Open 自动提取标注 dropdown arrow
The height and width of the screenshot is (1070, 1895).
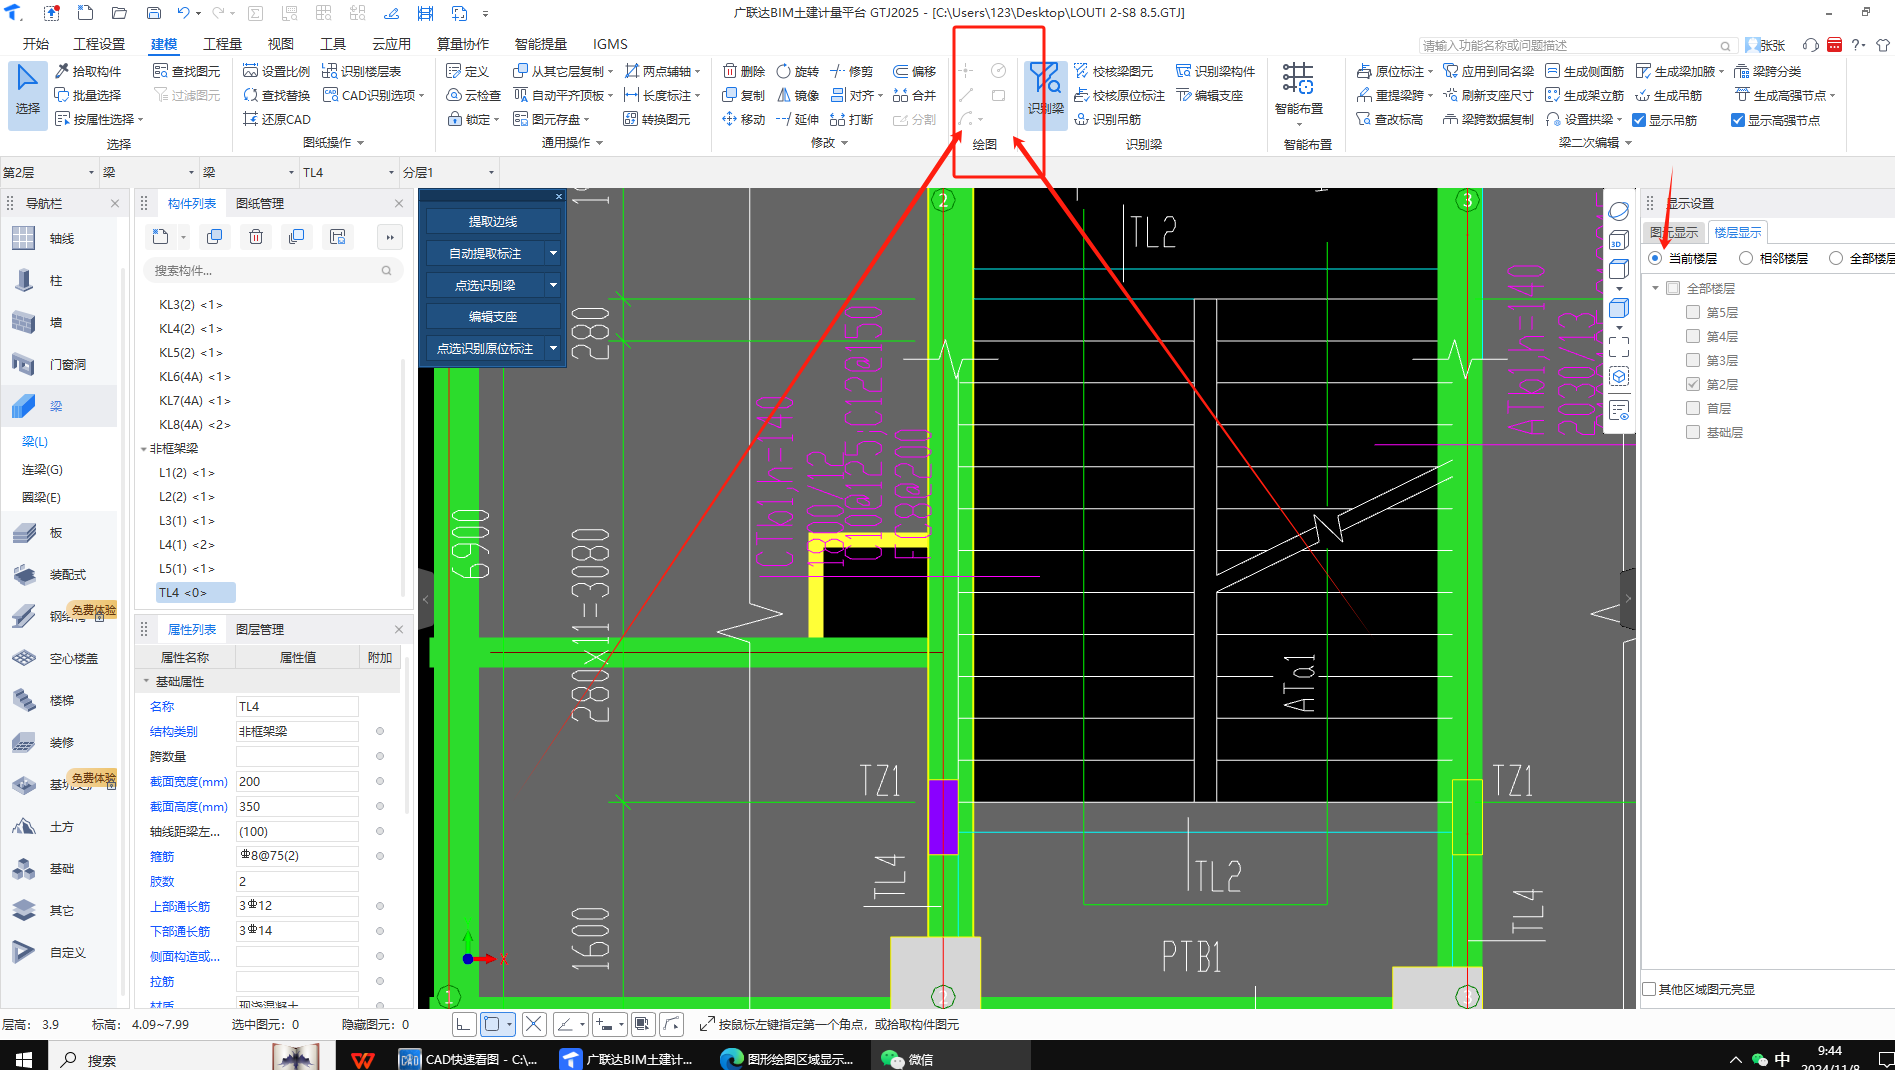553,253
